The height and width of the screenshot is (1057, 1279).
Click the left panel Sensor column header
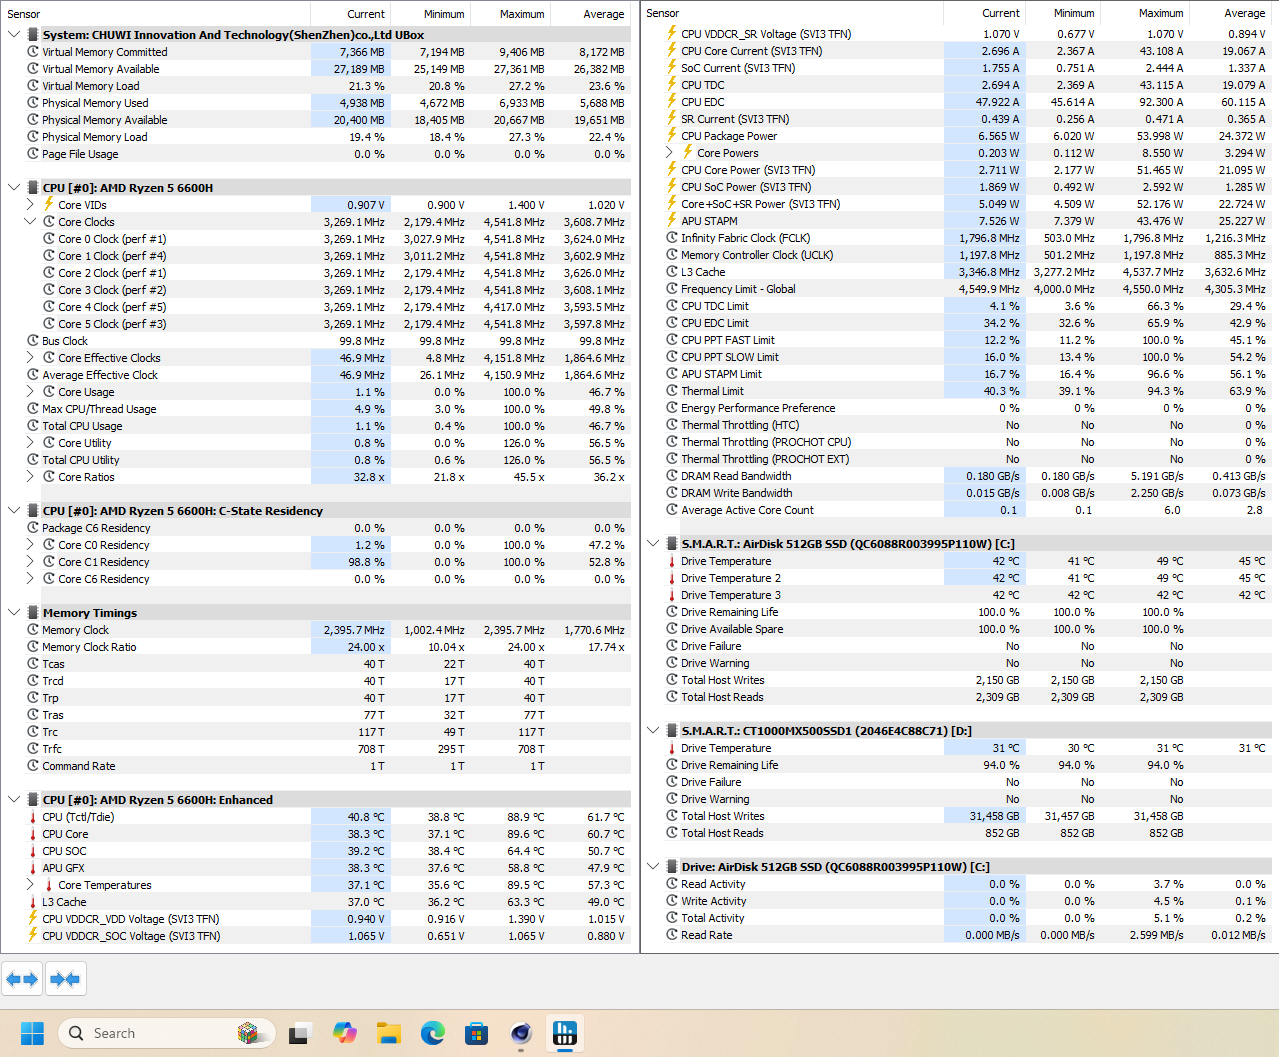pos(155,14)
